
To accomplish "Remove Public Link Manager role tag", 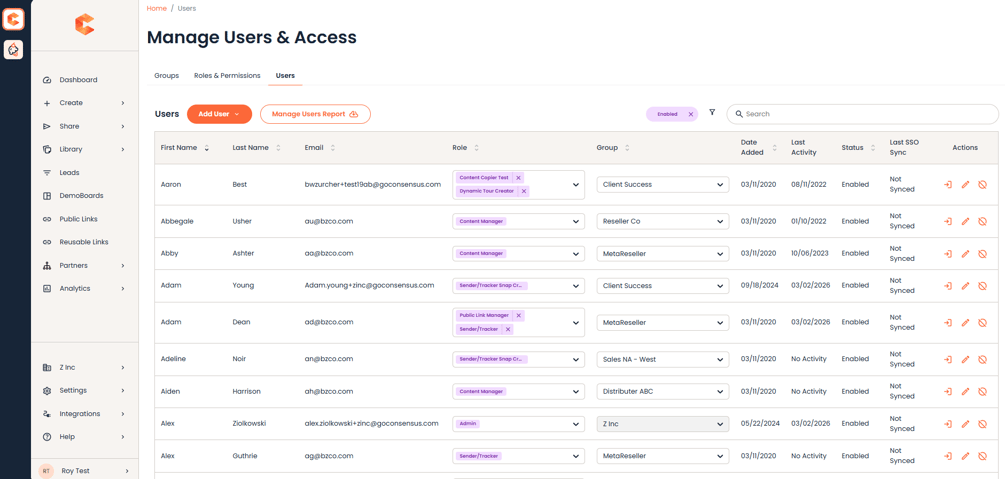I will click(x=519, y=315).
